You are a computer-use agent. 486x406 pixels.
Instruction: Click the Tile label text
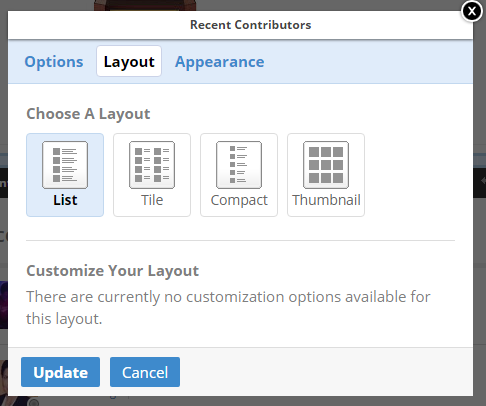152,200
